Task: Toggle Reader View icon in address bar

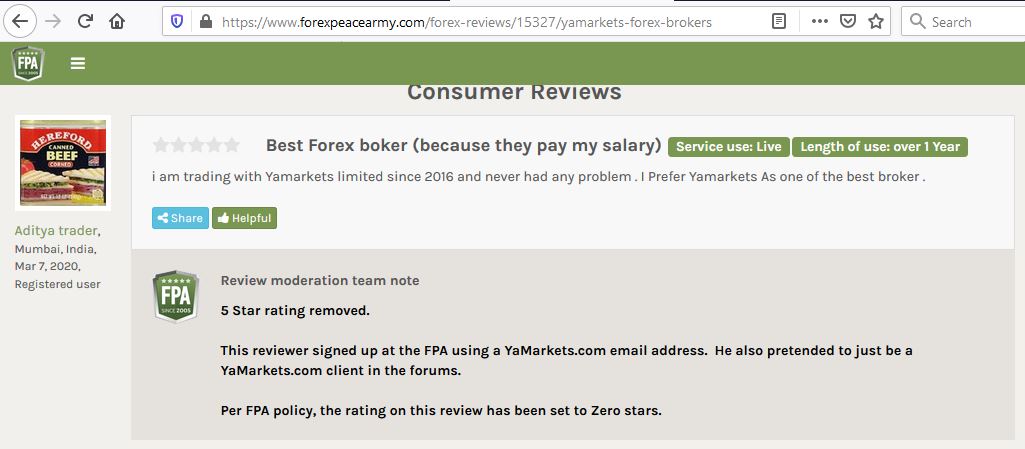Action: tap(779, 22)
